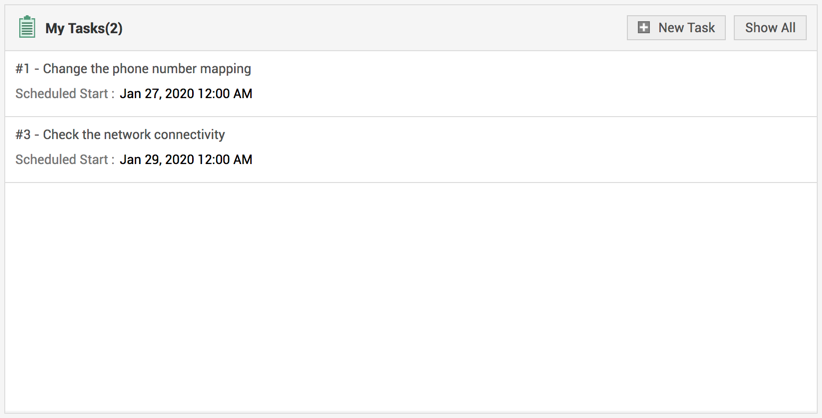Show All tasks

point(770,28)
